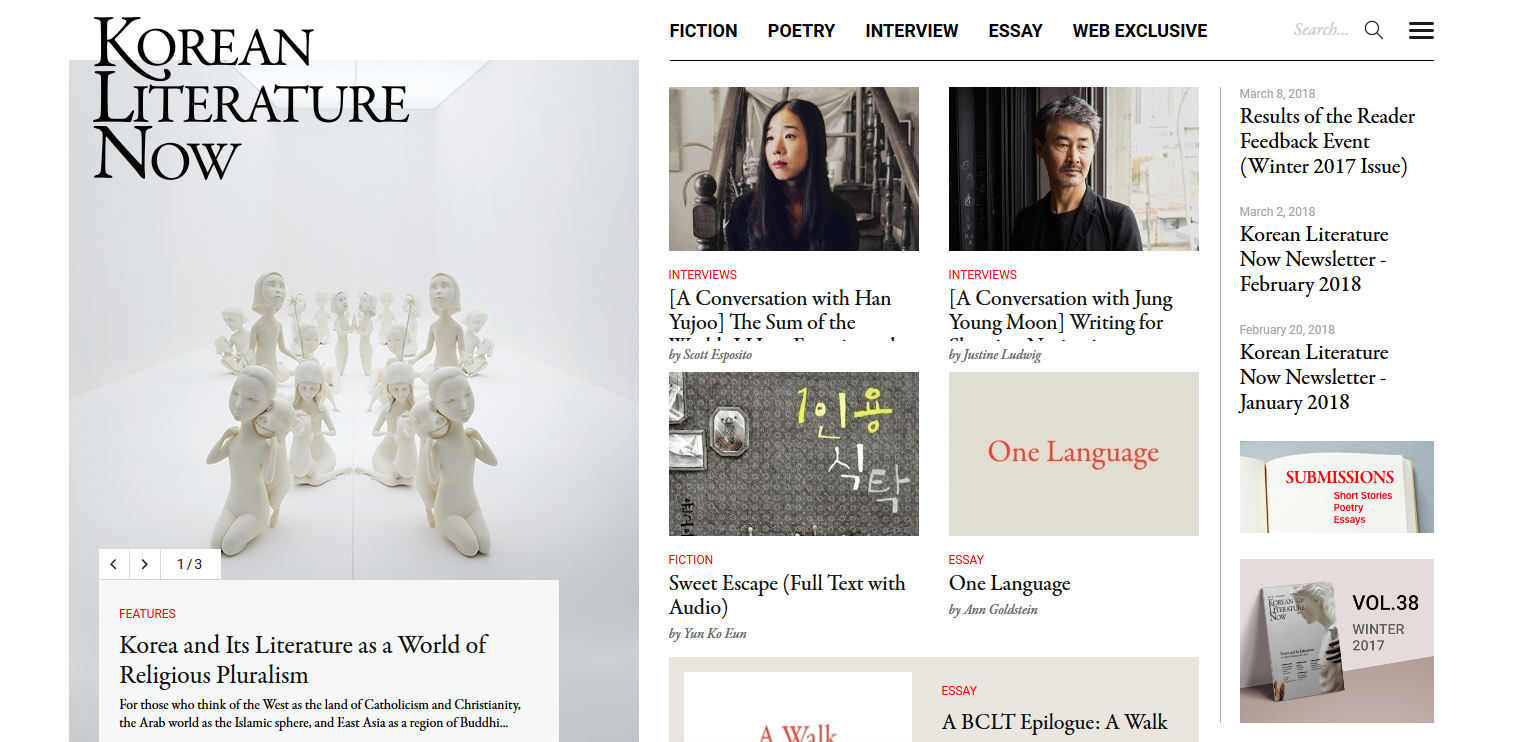
Task: Click the Submissions banner
Action: [1336, 487]
